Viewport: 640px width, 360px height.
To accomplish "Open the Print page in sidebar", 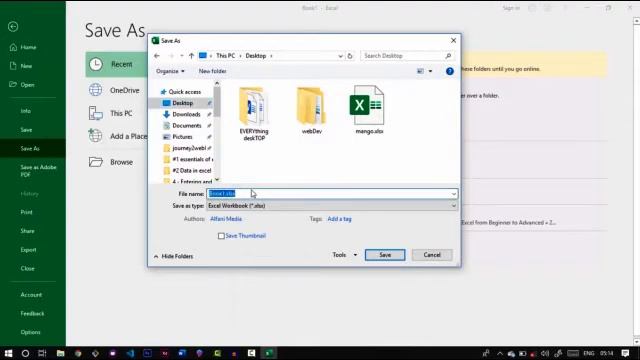I will pyautogui.click(x=27, y=212).
